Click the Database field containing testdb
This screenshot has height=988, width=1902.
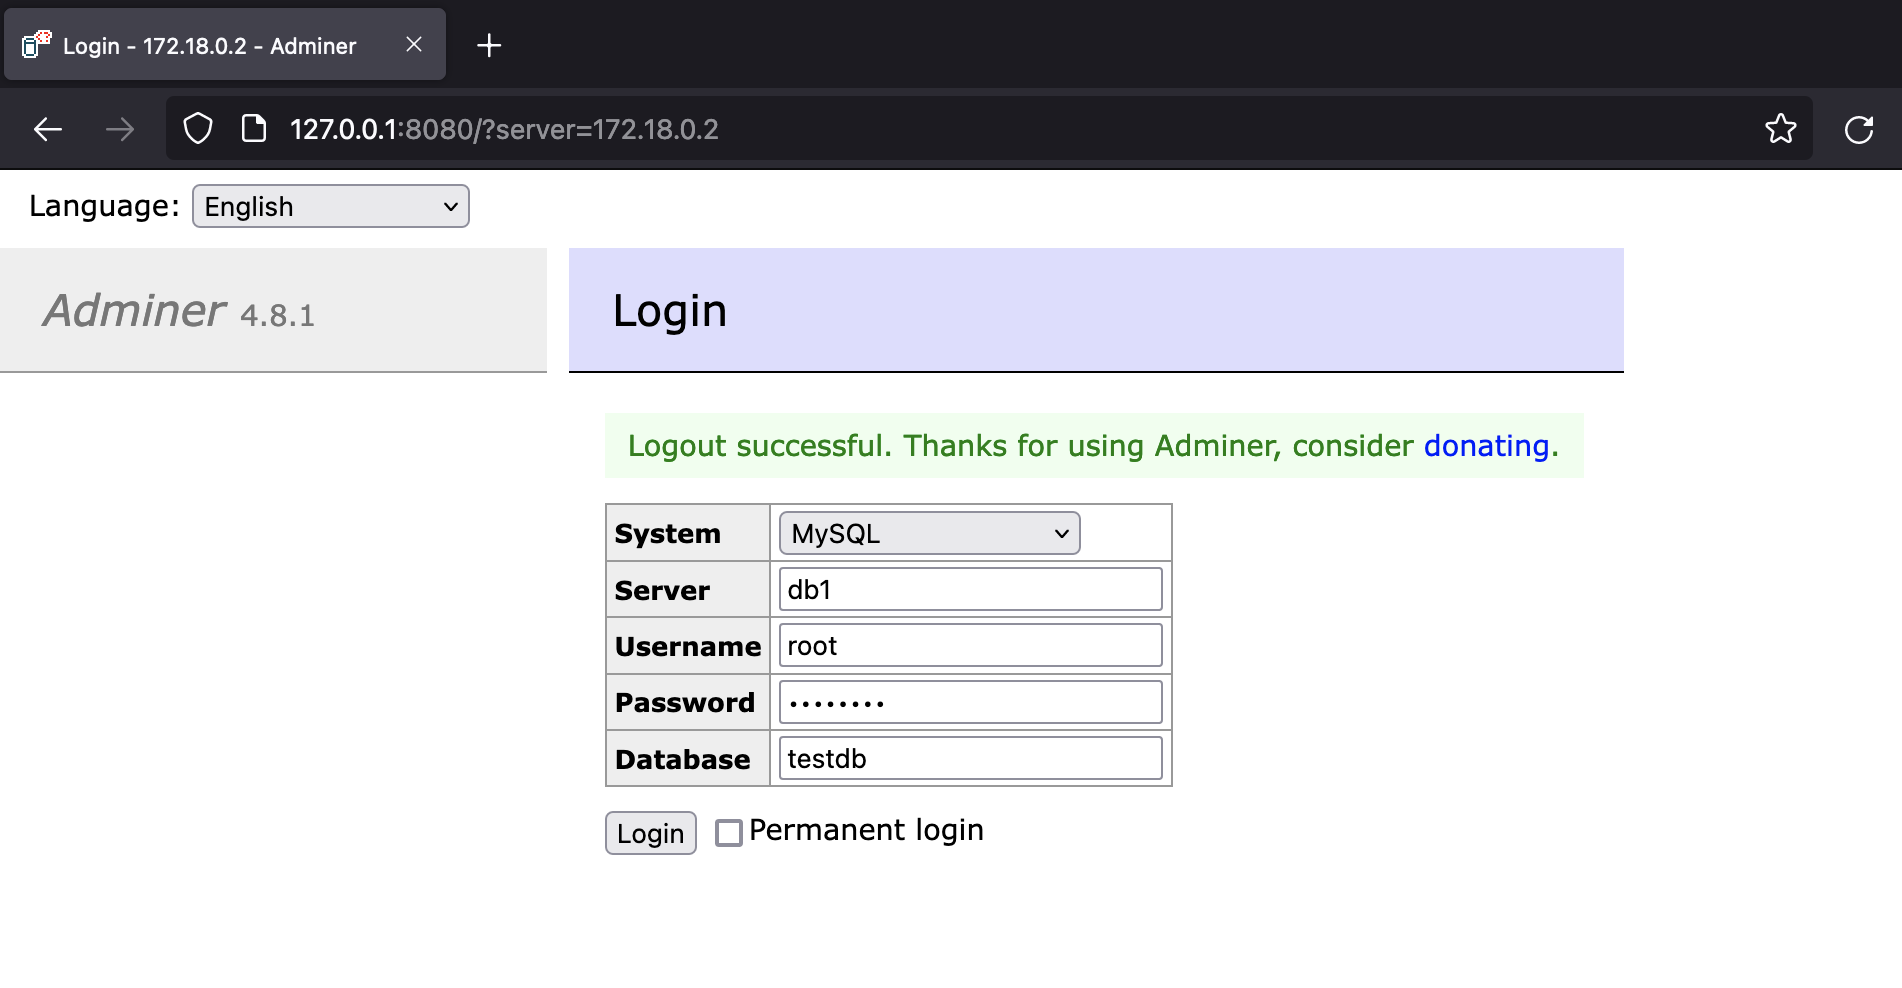968,758
